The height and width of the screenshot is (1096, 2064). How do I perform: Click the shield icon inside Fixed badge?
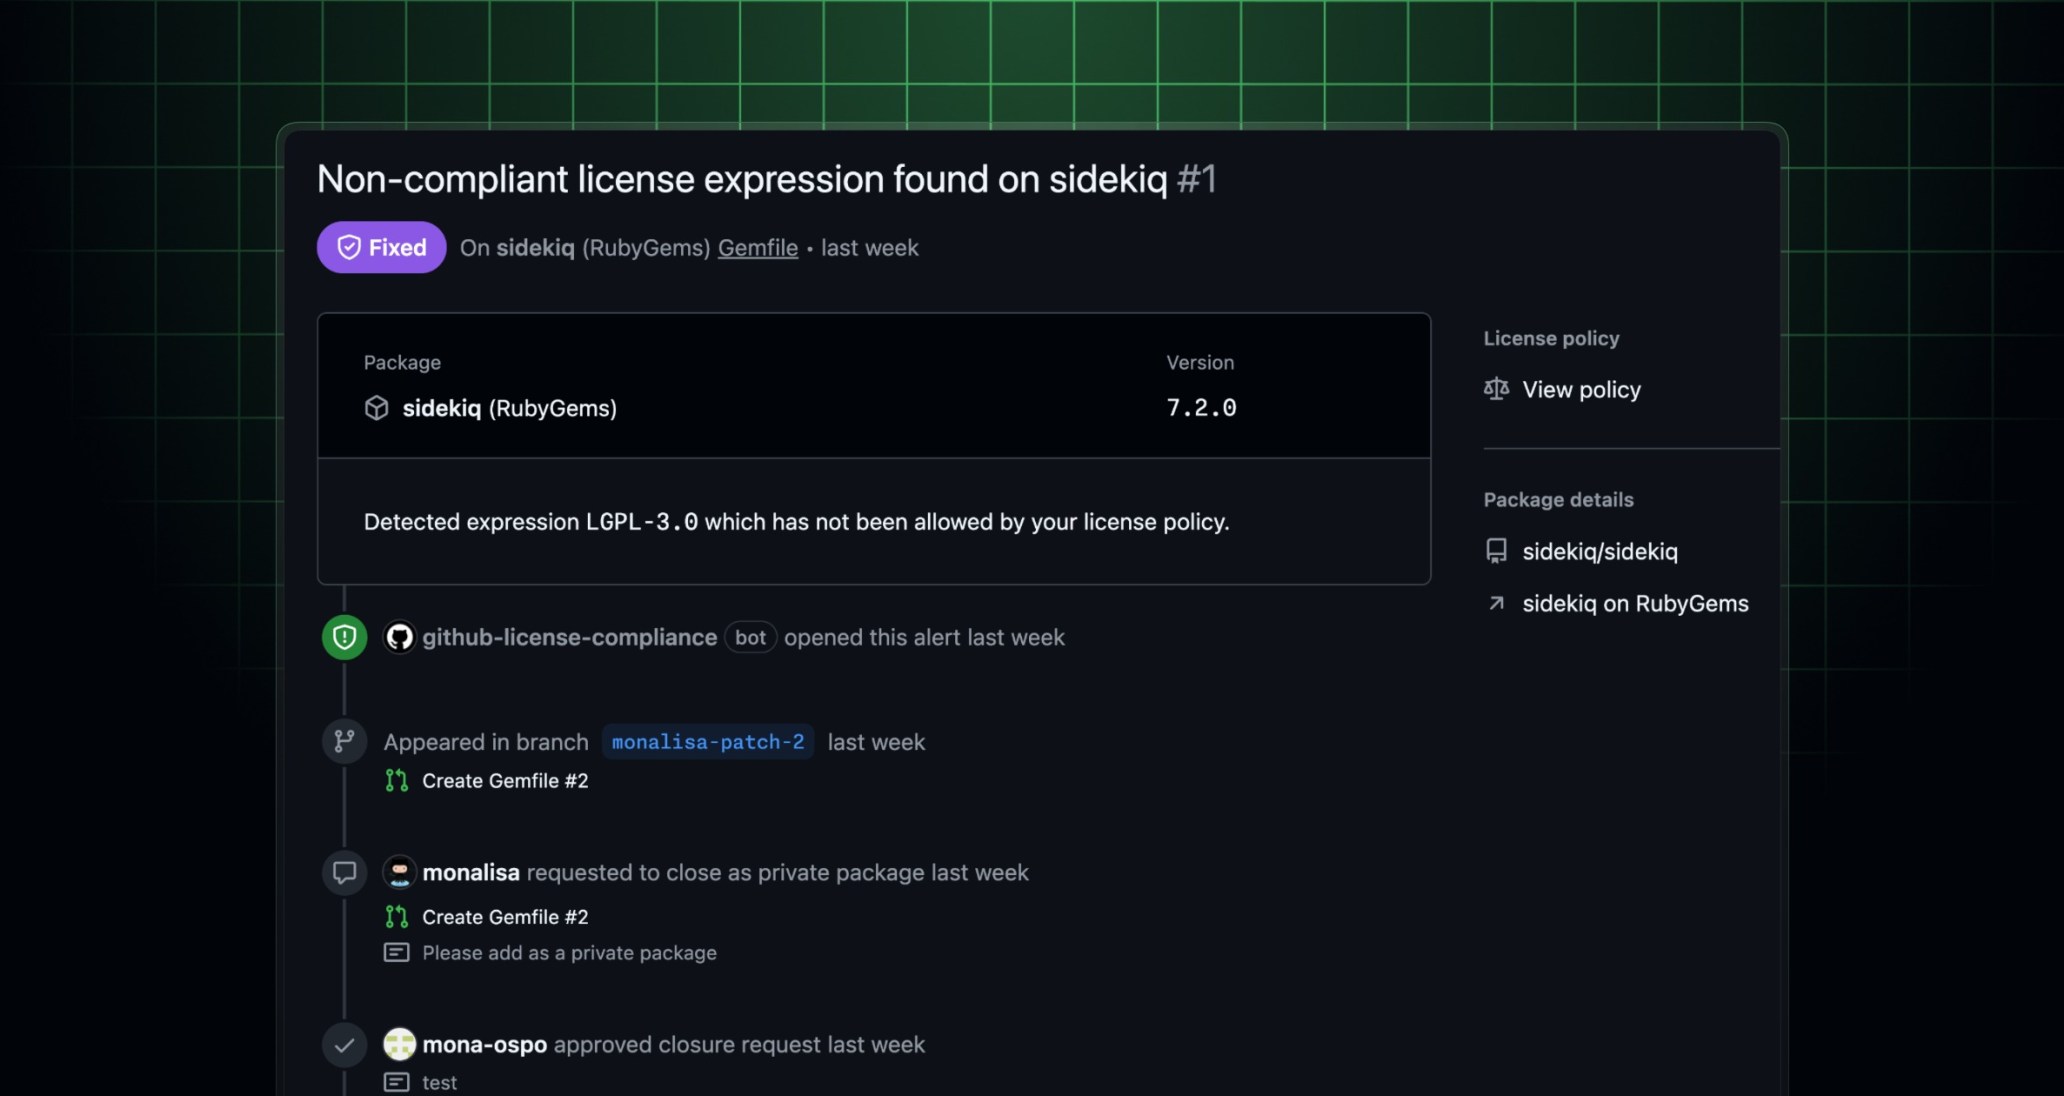pos(349,247)
